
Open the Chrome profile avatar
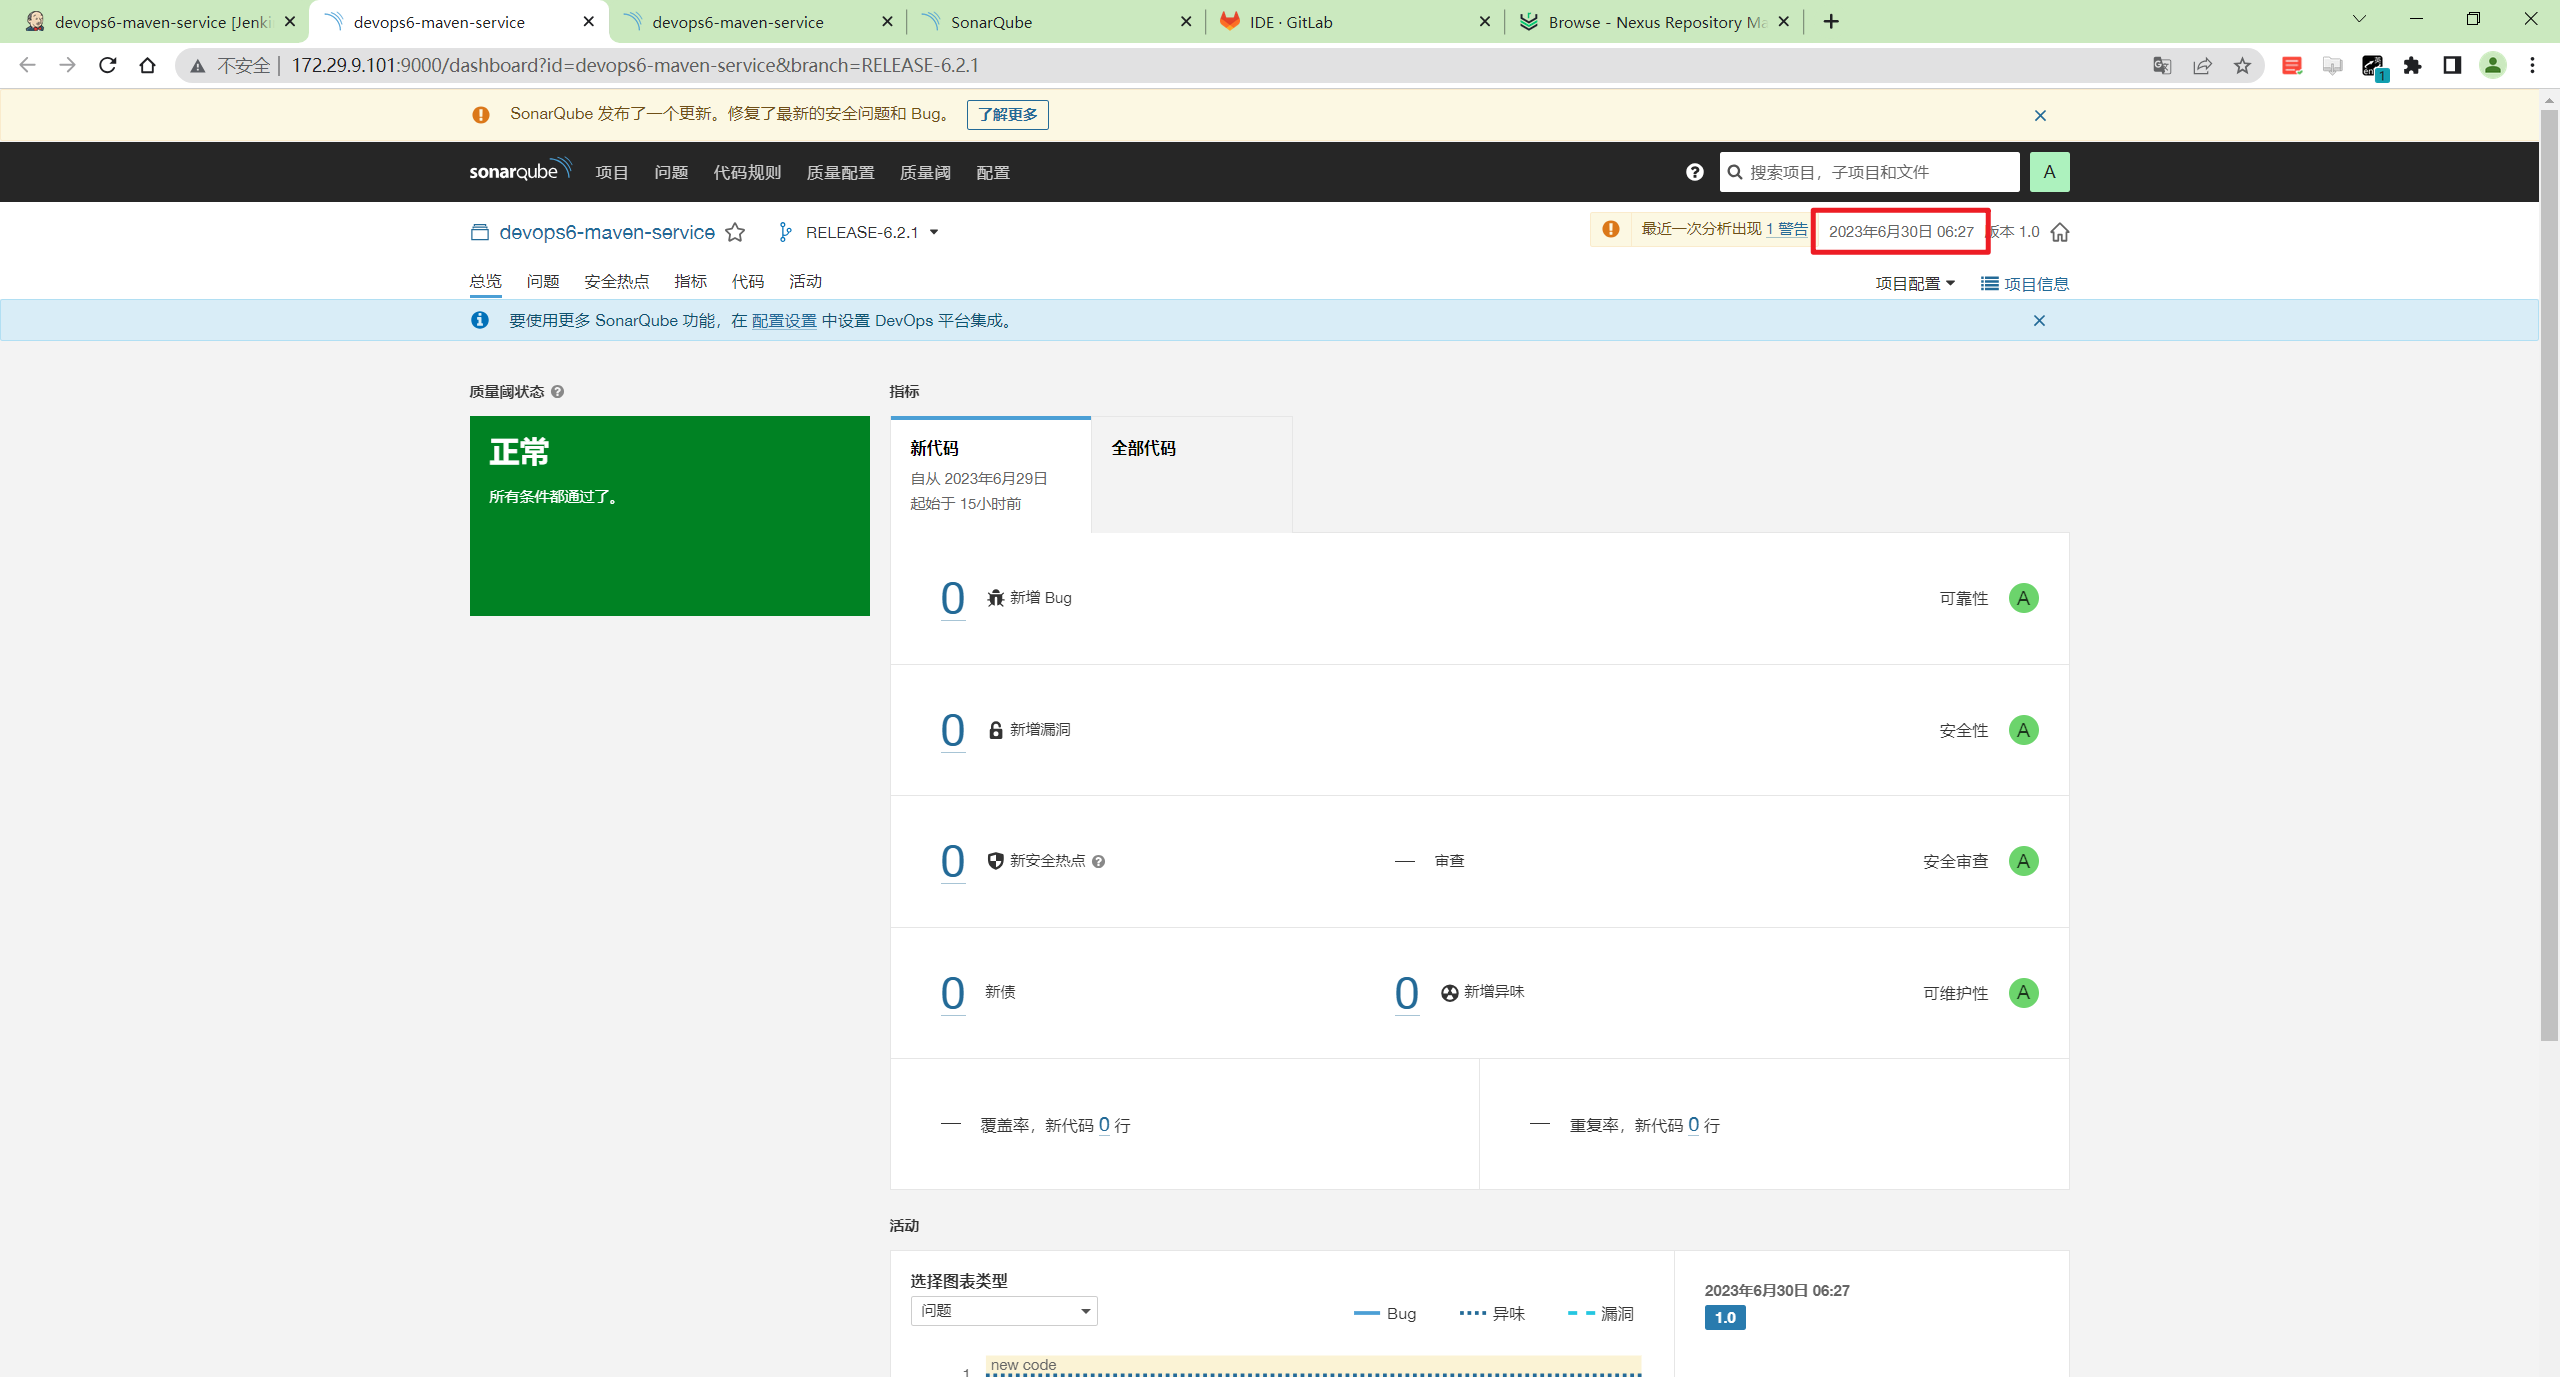[2493, 65]
